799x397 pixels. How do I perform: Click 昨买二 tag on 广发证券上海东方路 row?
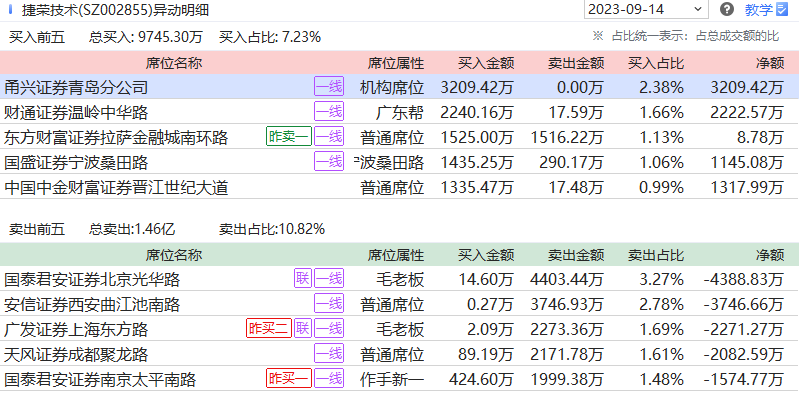pos(269,329)
